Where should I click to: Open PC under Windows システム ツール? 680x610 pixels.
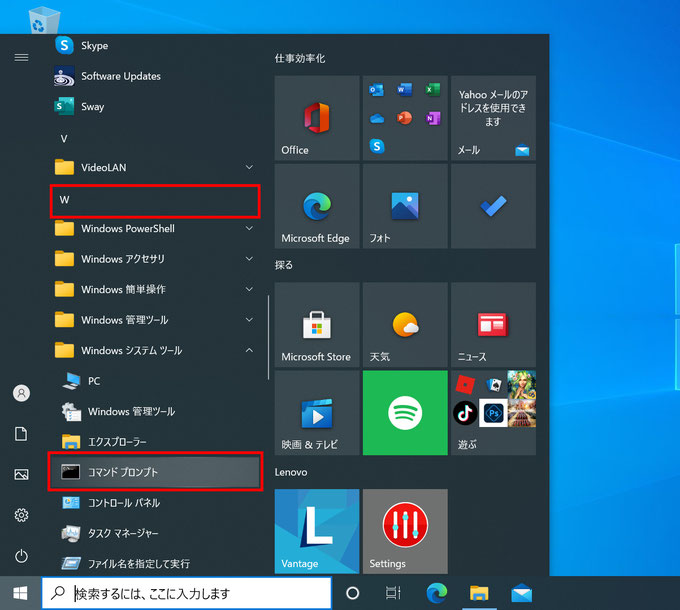155,381
